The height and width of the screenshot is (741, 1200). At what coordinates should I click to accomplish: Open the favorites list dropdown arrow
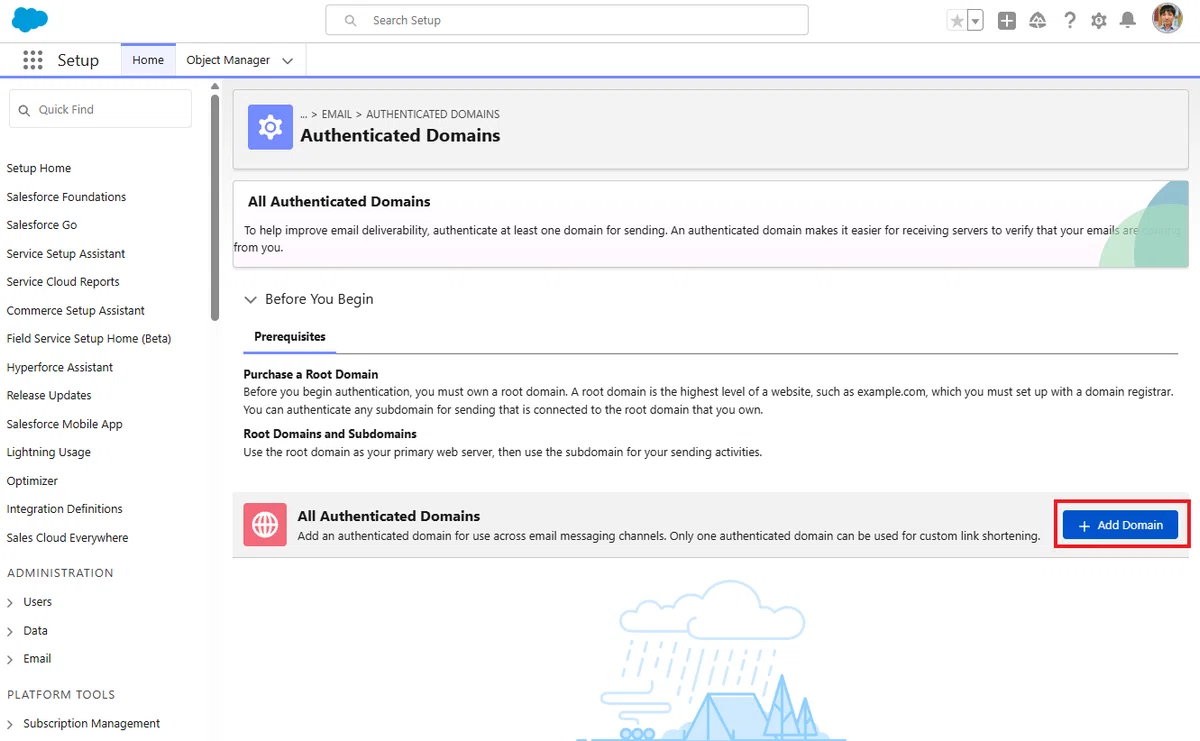pyautogui.click(x=975, y=20)
